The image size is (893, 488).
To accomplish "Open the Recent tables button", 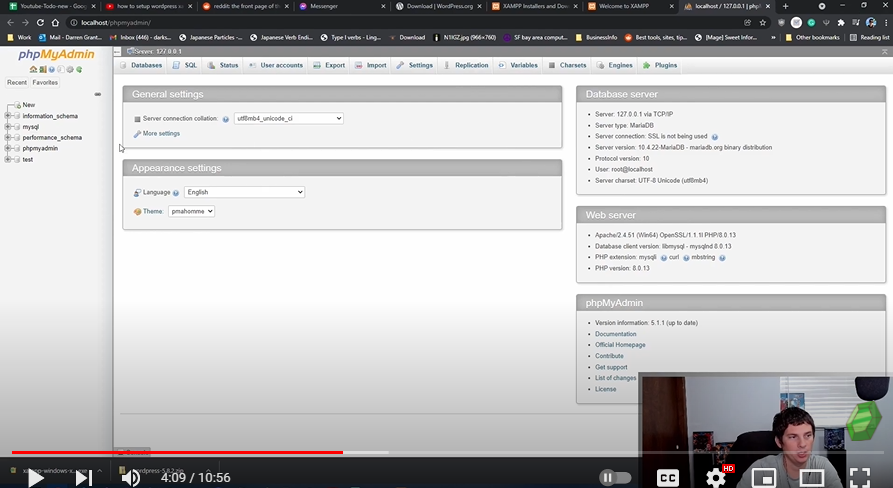I will point(17,83).
